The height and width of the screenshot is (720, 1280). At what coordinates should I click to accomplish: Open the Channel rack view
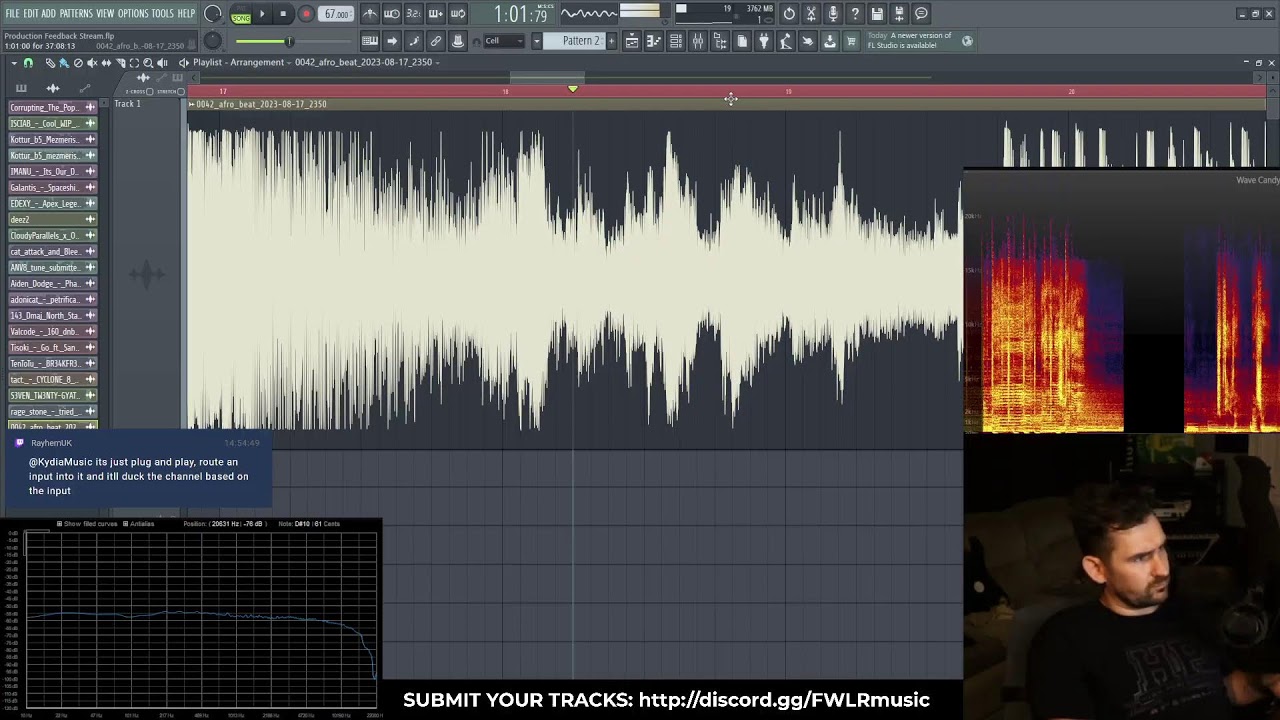click(676, 41)
